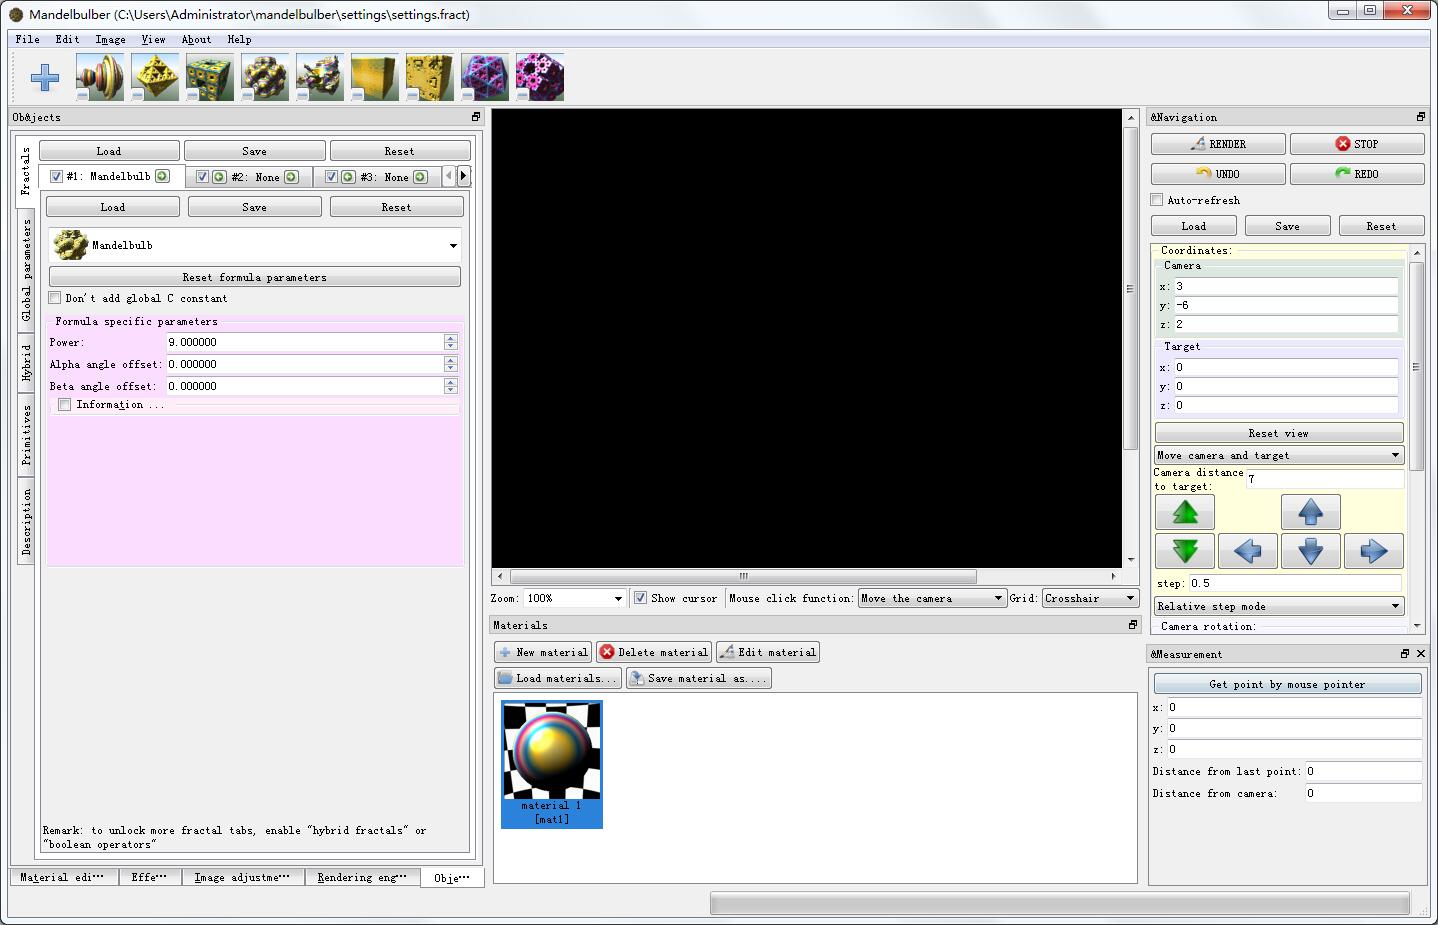
Task: Move camera backward with green down arrow
Action: (1185, 551)
